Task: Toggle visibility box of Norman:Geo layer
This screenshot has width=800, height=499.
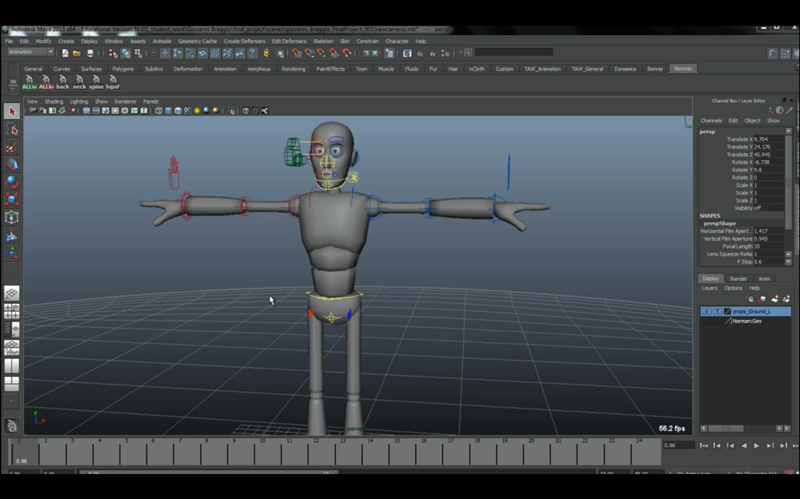Action: (707, 321)
